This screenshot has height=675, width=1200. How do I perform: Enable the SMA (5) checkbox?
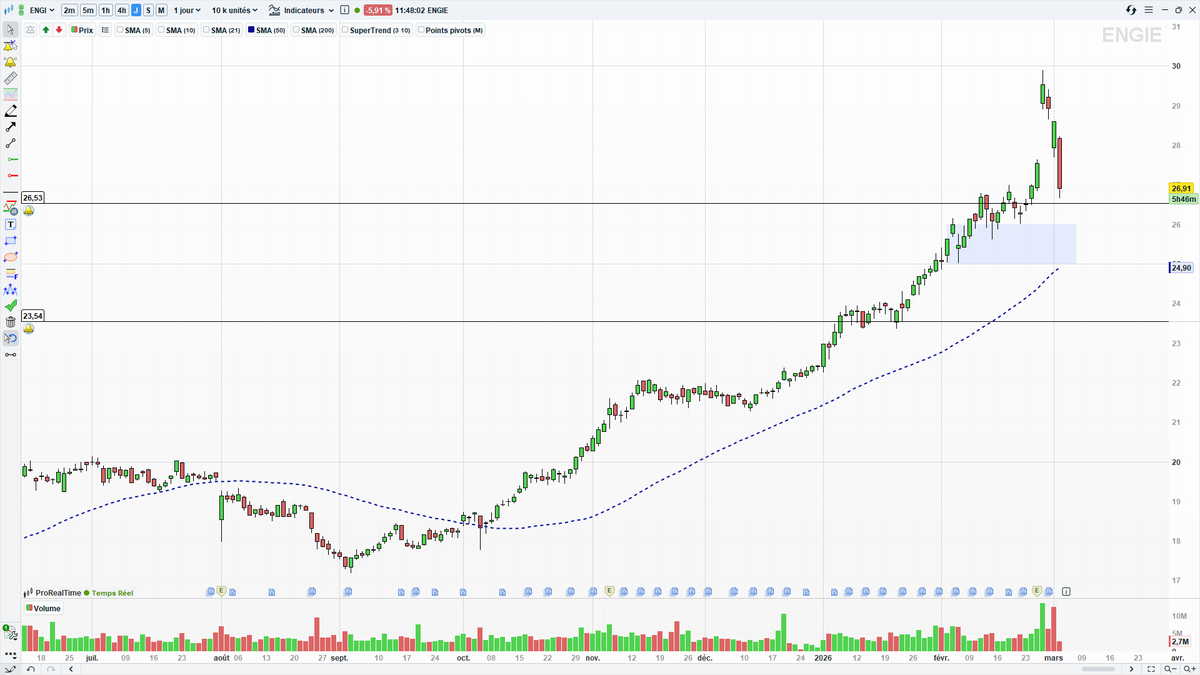point(120,30)
